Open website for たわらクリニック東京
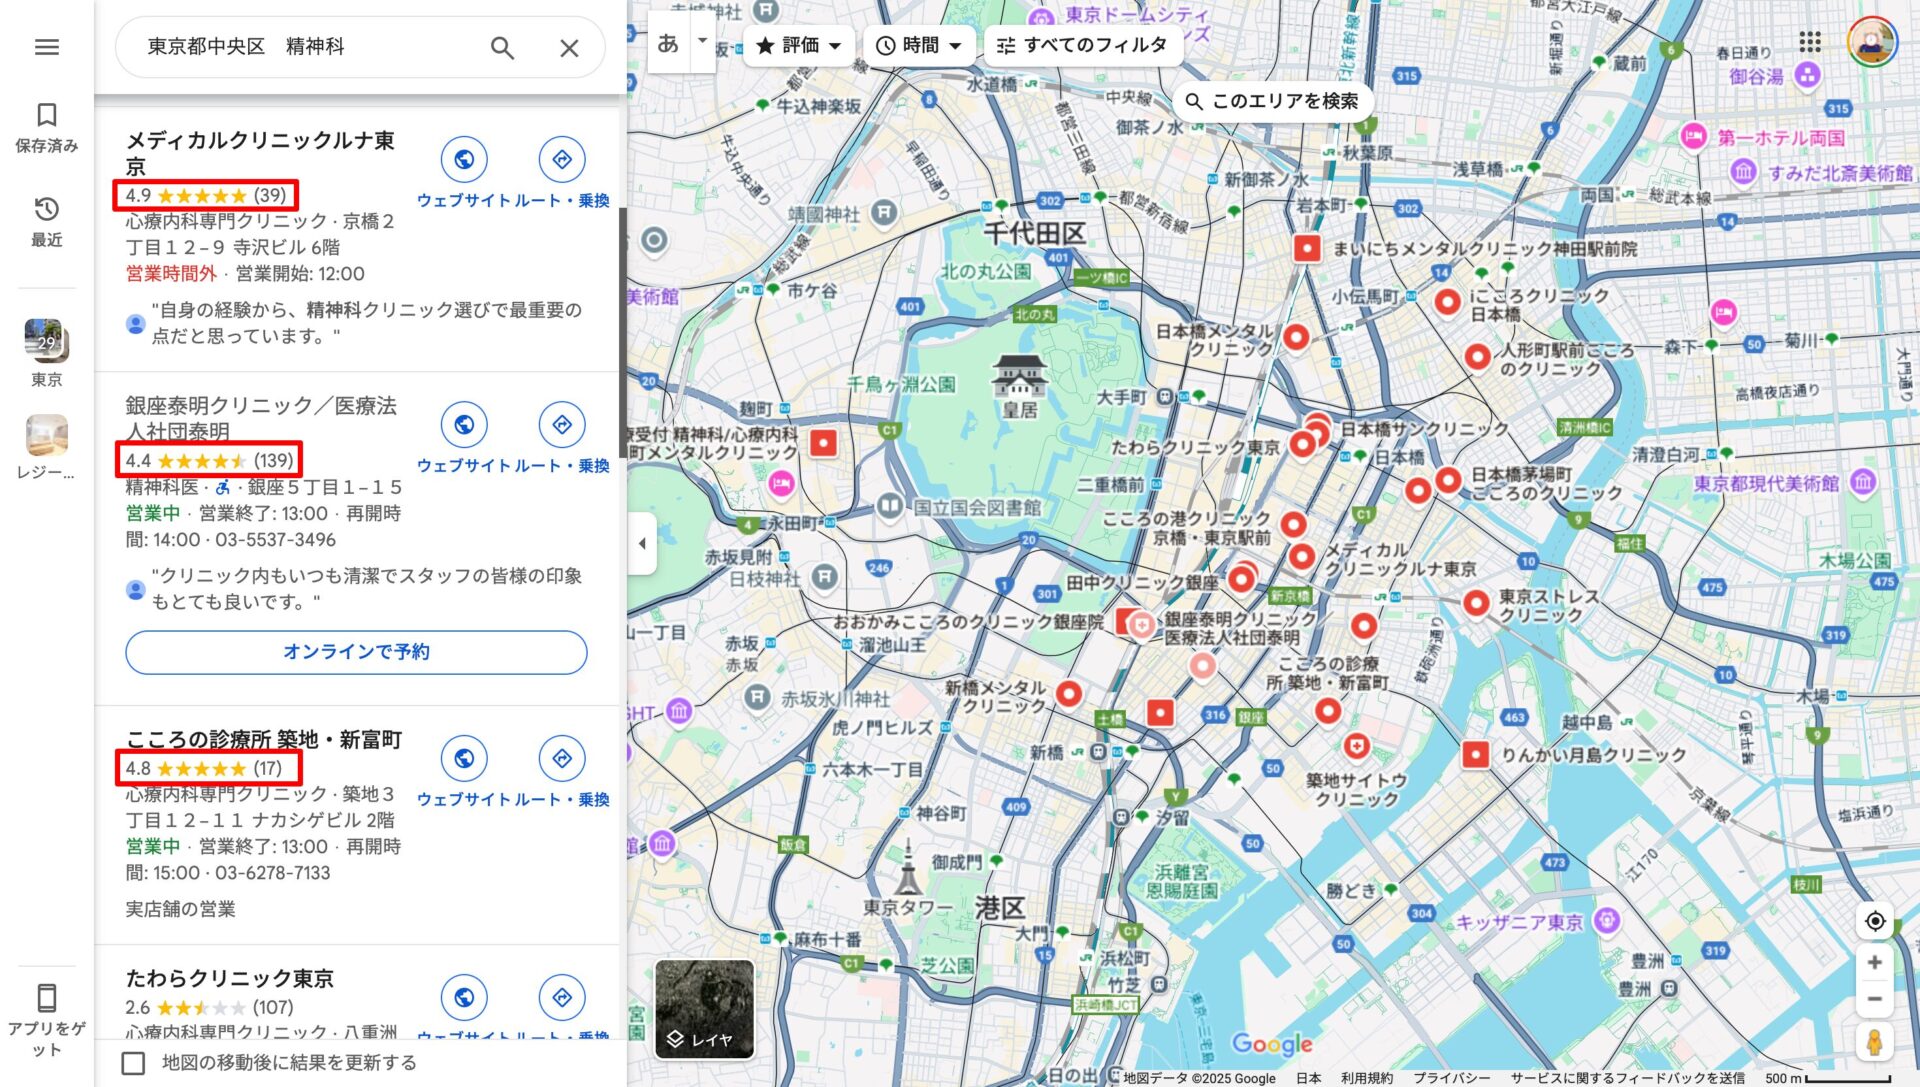Screen dimensions: 1920x1087 [464, 997]
